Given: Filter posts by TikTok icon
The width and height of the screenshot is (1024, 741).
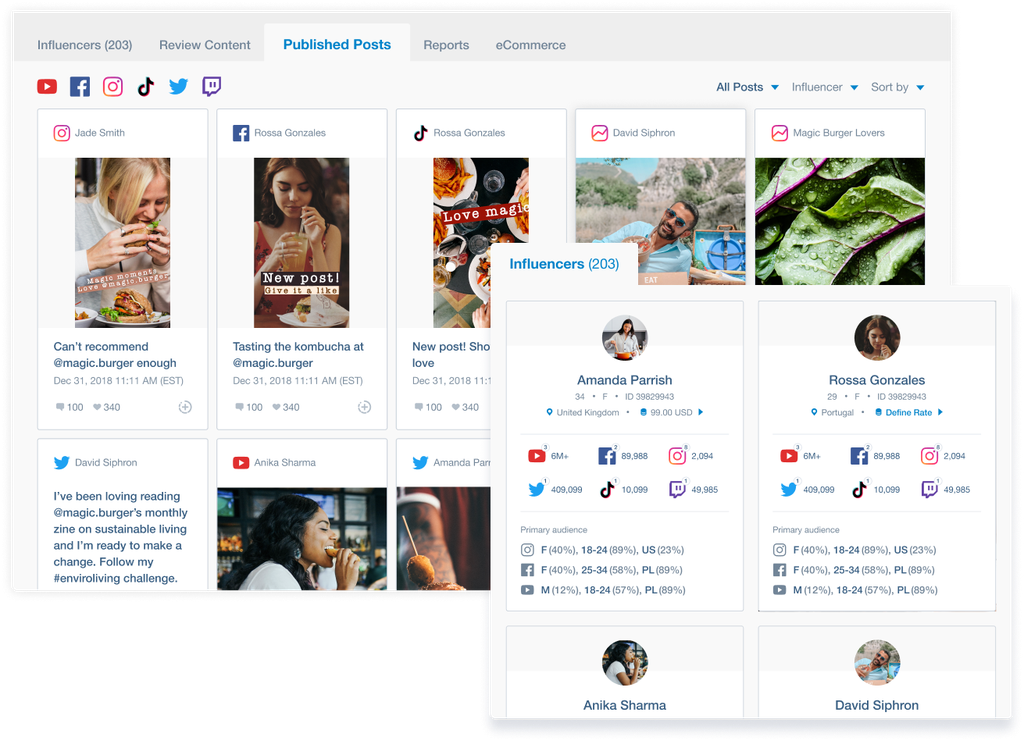Looking at the screenshot, I should 146,87.
